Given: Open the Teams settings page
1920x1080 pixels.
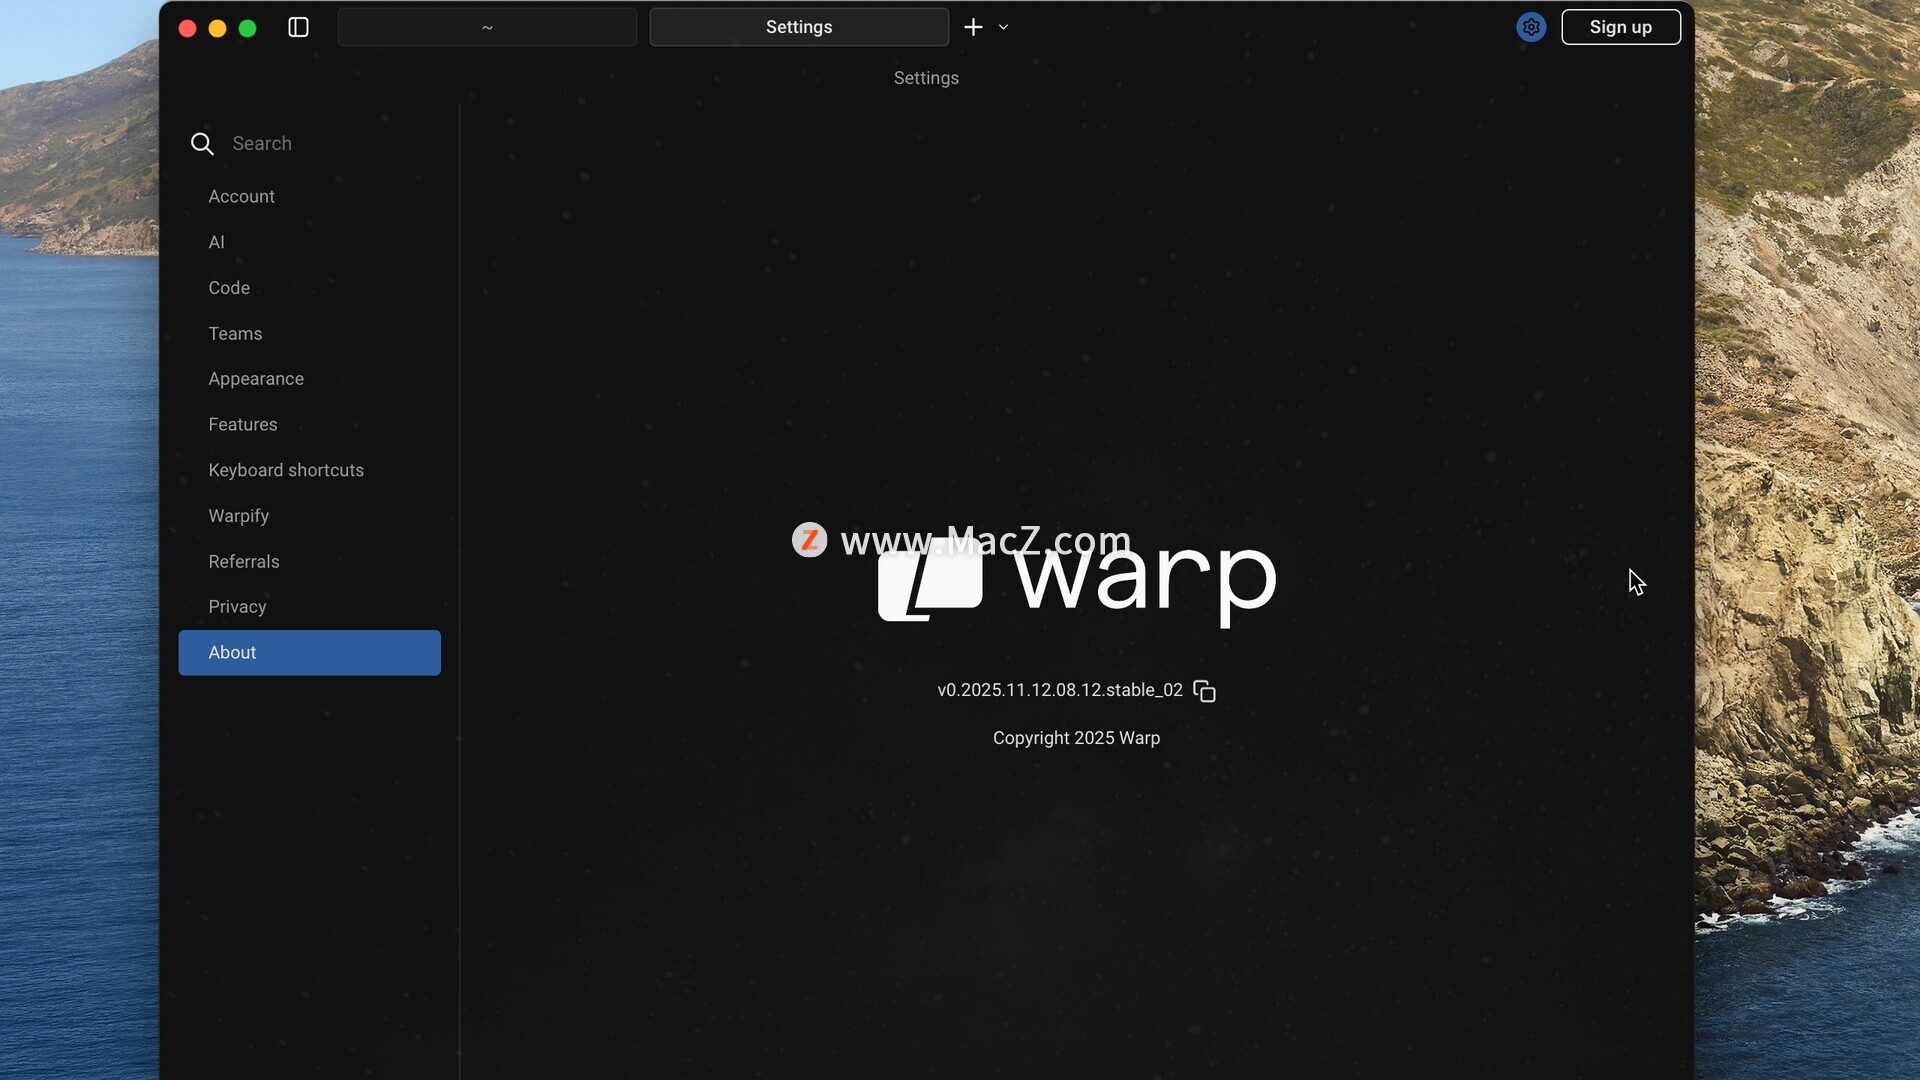Looking at the screenshot, I should [x=235, y=334].
